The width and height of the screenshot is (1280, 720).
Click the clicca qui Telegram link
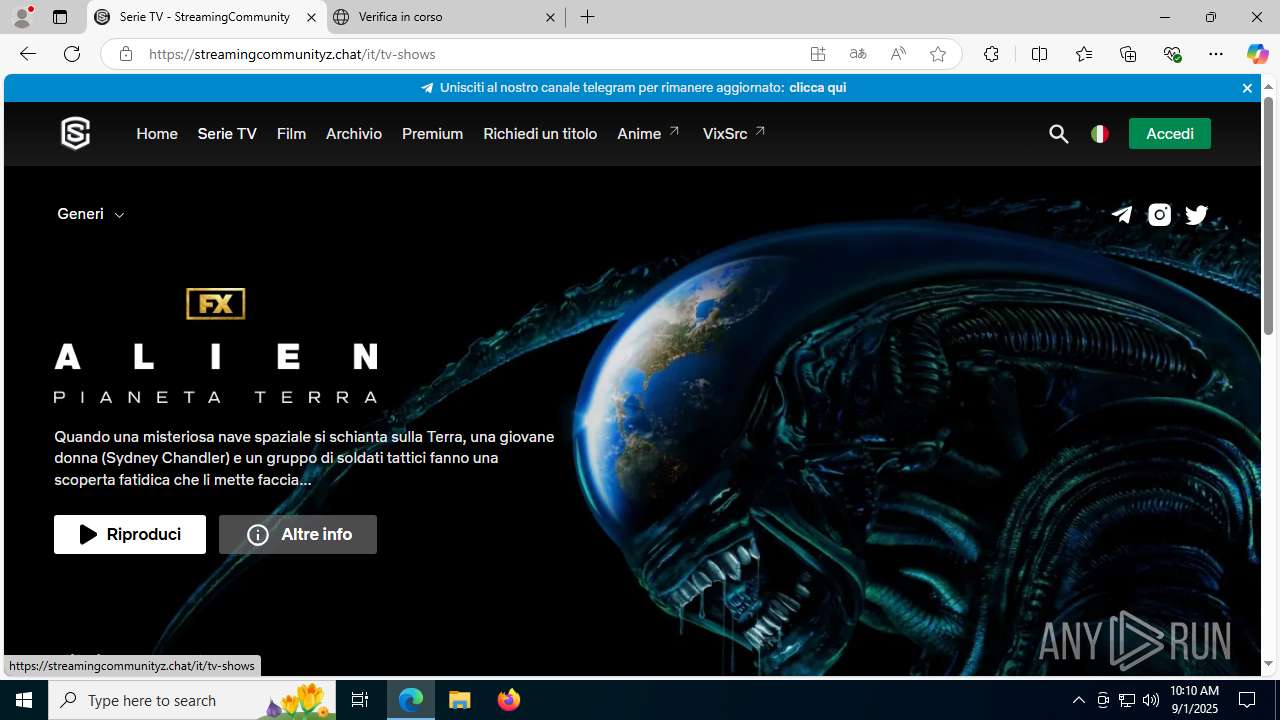pyautogui.click(x=817, y=88)
